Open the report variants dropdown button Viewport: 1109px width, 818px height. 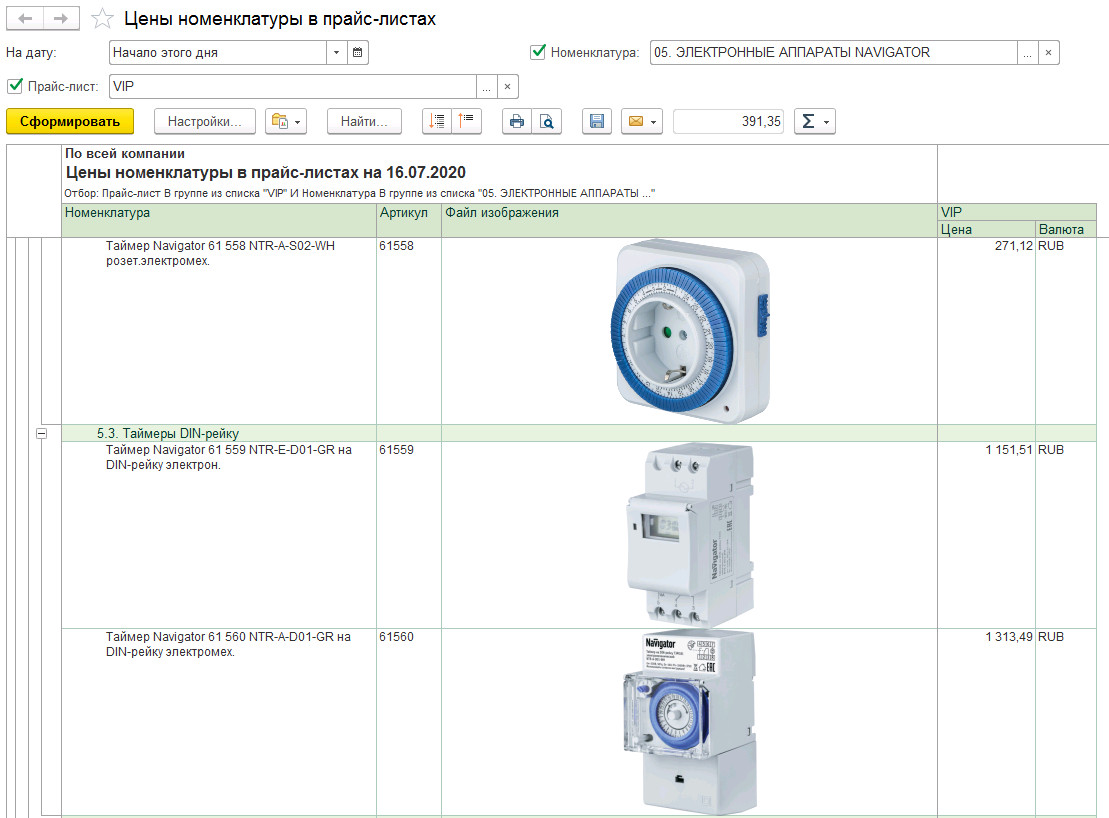point(286,121)
